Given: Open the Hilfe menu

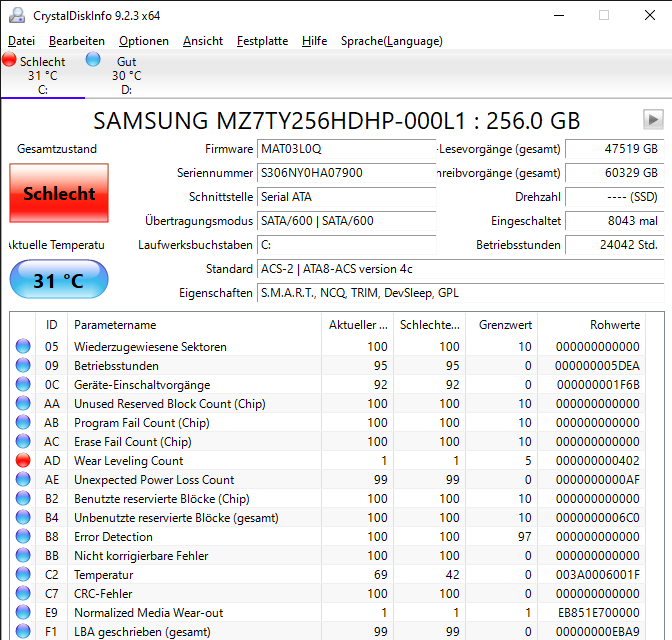Looking at the screenshot, I should 314,41.
